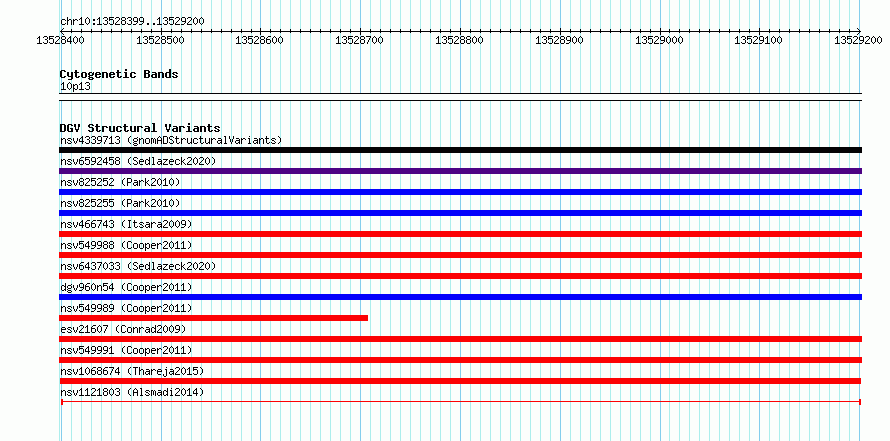Click ruler position 13528700

pyautogui.click(x=360, y=40)
